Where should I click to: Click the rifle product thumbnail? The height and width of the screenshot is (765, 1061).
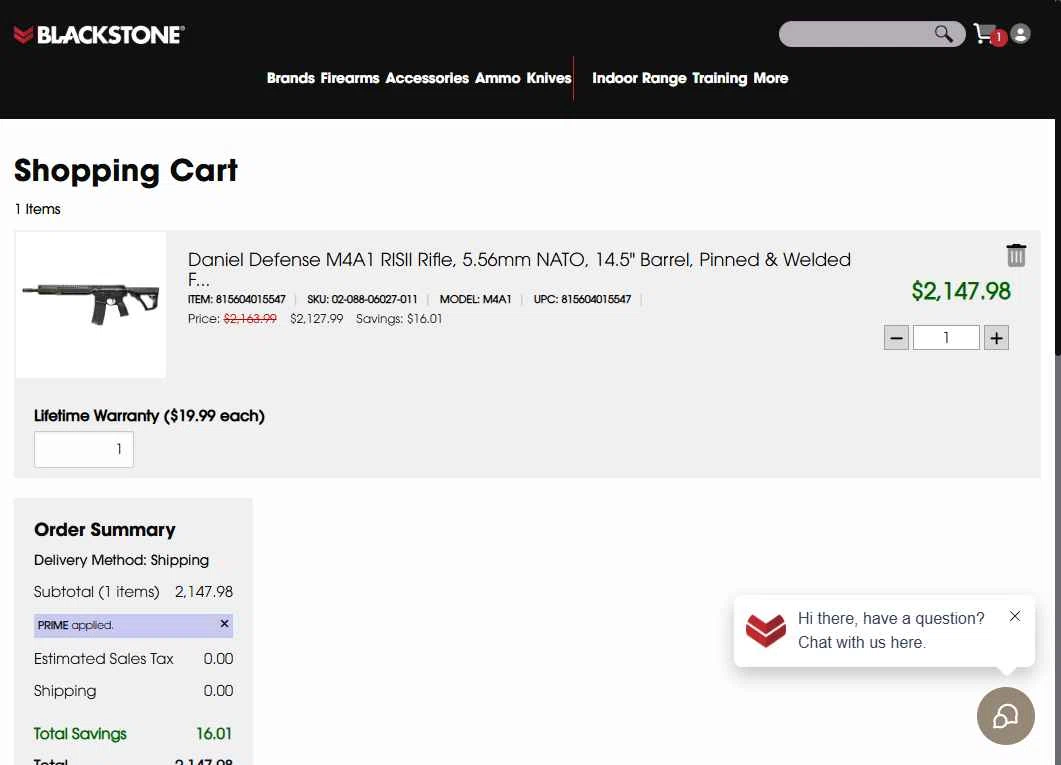(91, 304)
